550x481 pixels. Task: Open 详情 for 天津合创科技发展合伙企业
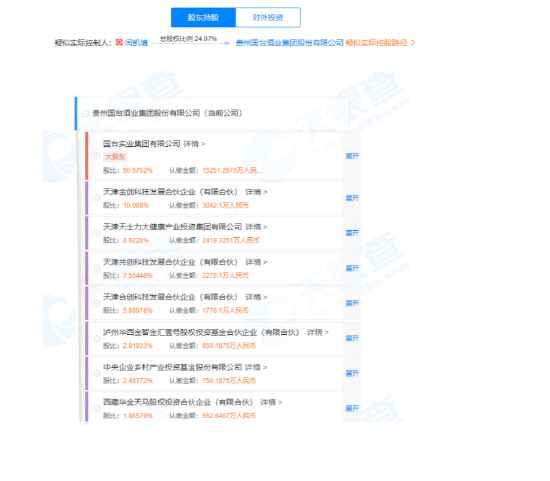[256, 297]
